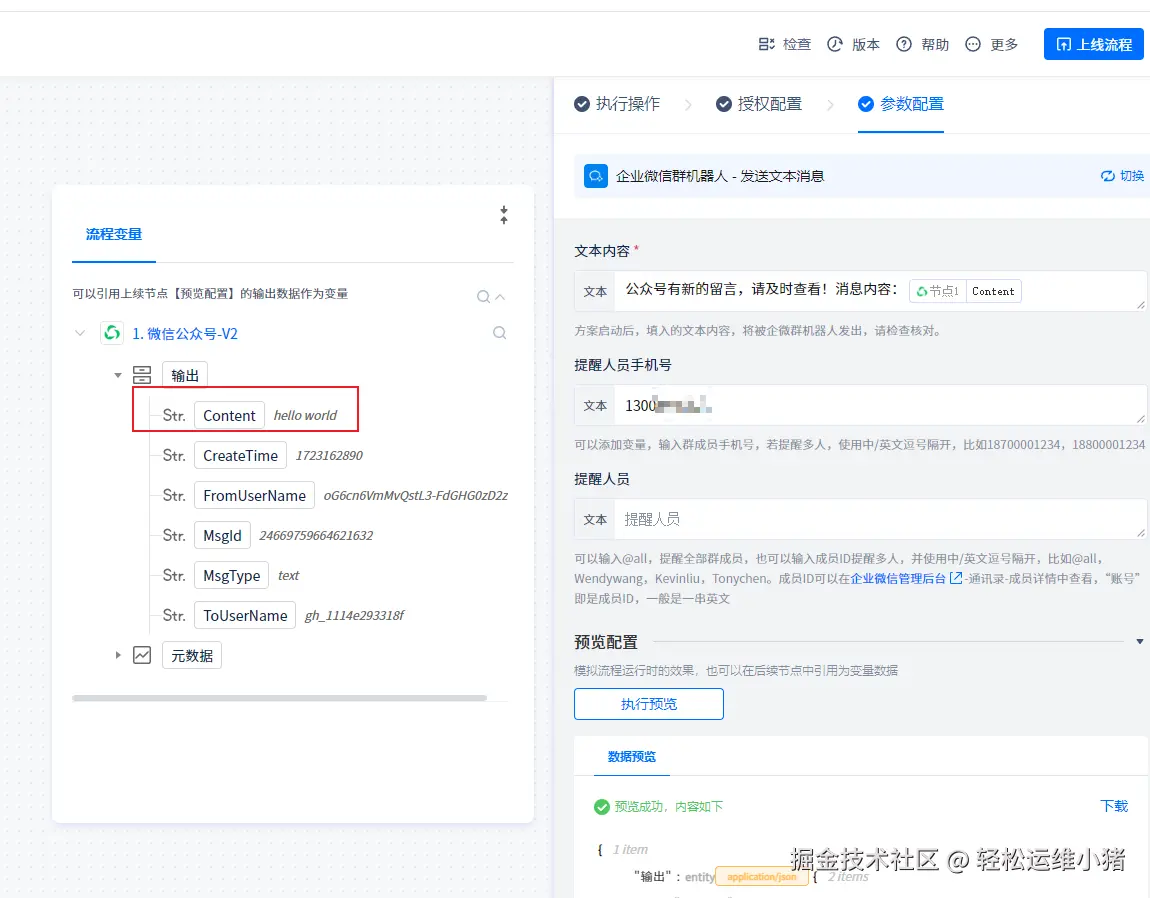
Task: Open 1. 微信公众号-V2 node link
Action: point(185,334)
